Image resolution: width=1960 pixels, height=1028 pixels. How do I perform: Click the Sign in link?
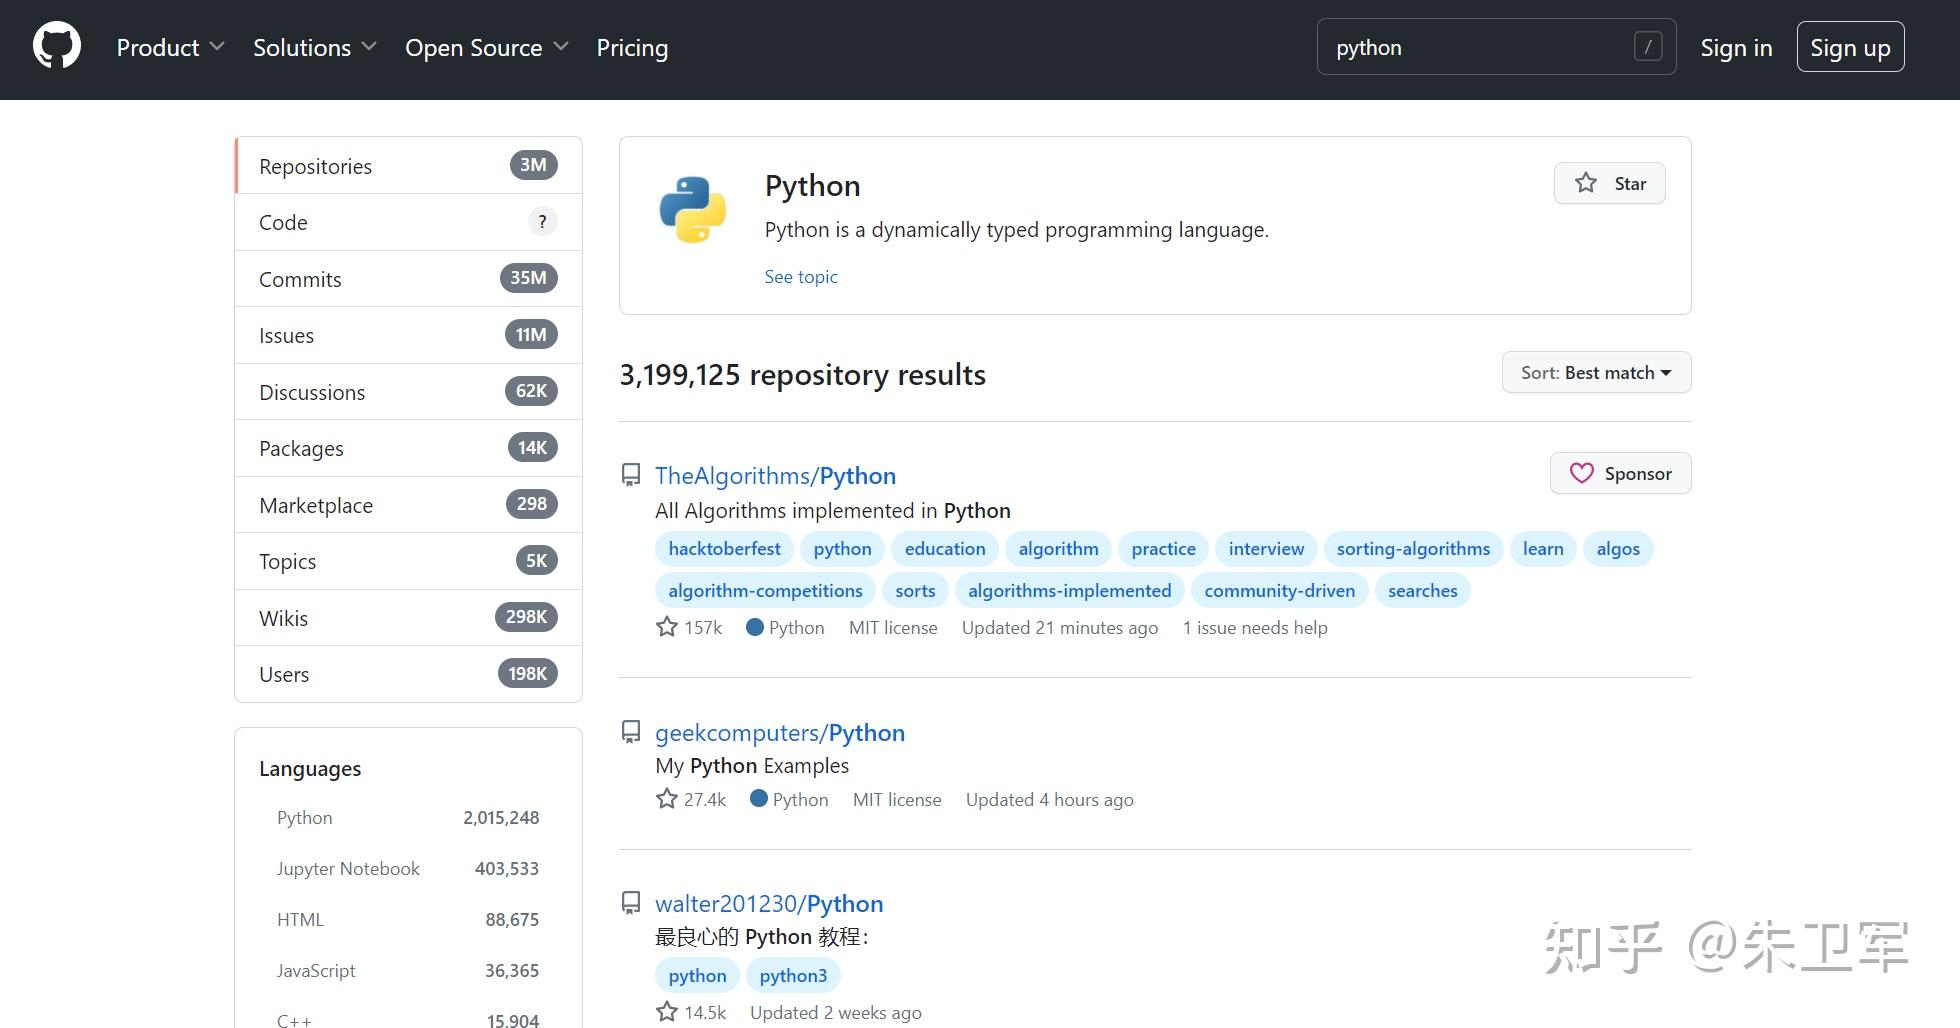tap(1736, 47)
